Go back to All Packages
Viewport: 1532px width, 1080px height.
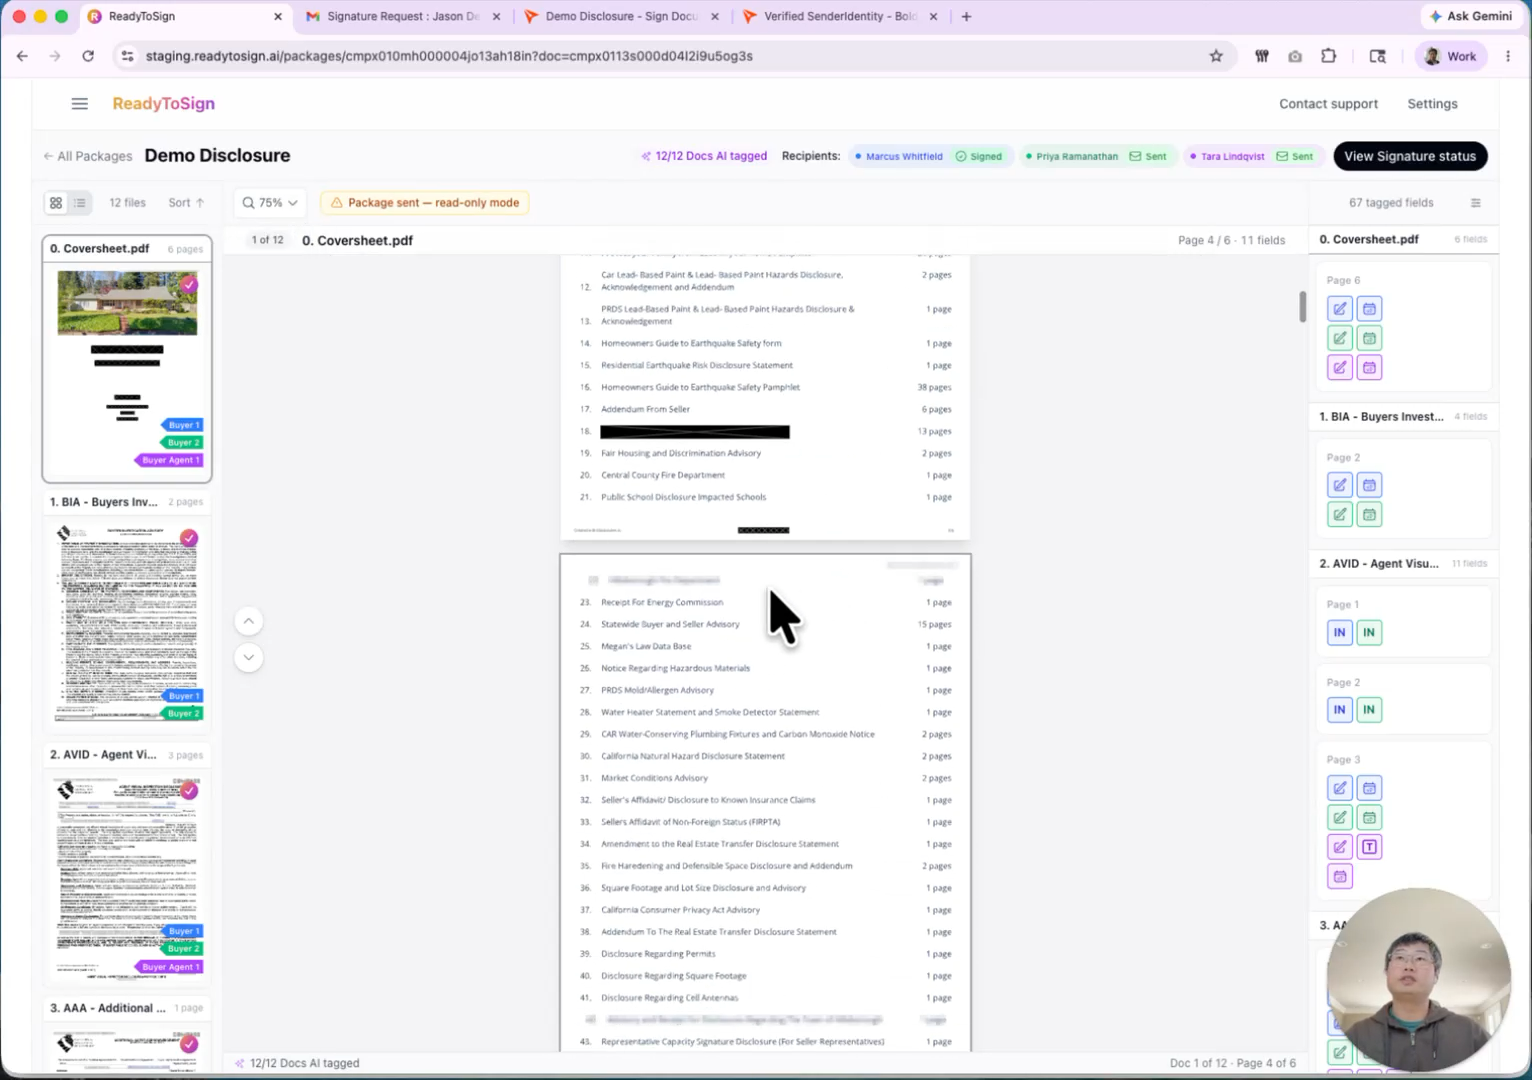pos(88,156)
